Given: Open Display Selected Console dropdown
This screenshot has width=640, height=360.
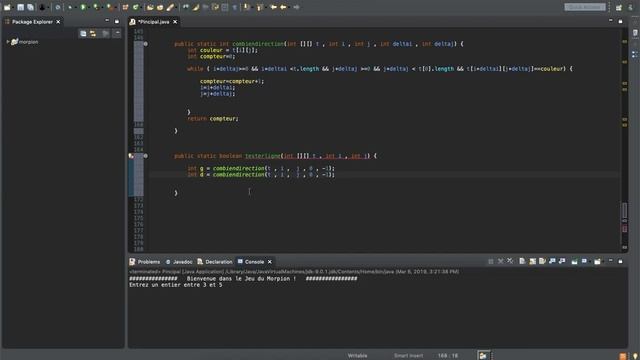Looking at the screenshot, I should 590,262.
